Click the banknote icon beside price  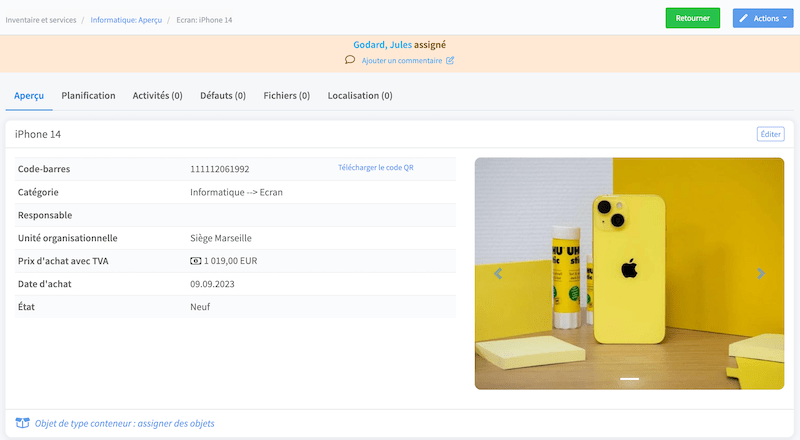(195, 261)
